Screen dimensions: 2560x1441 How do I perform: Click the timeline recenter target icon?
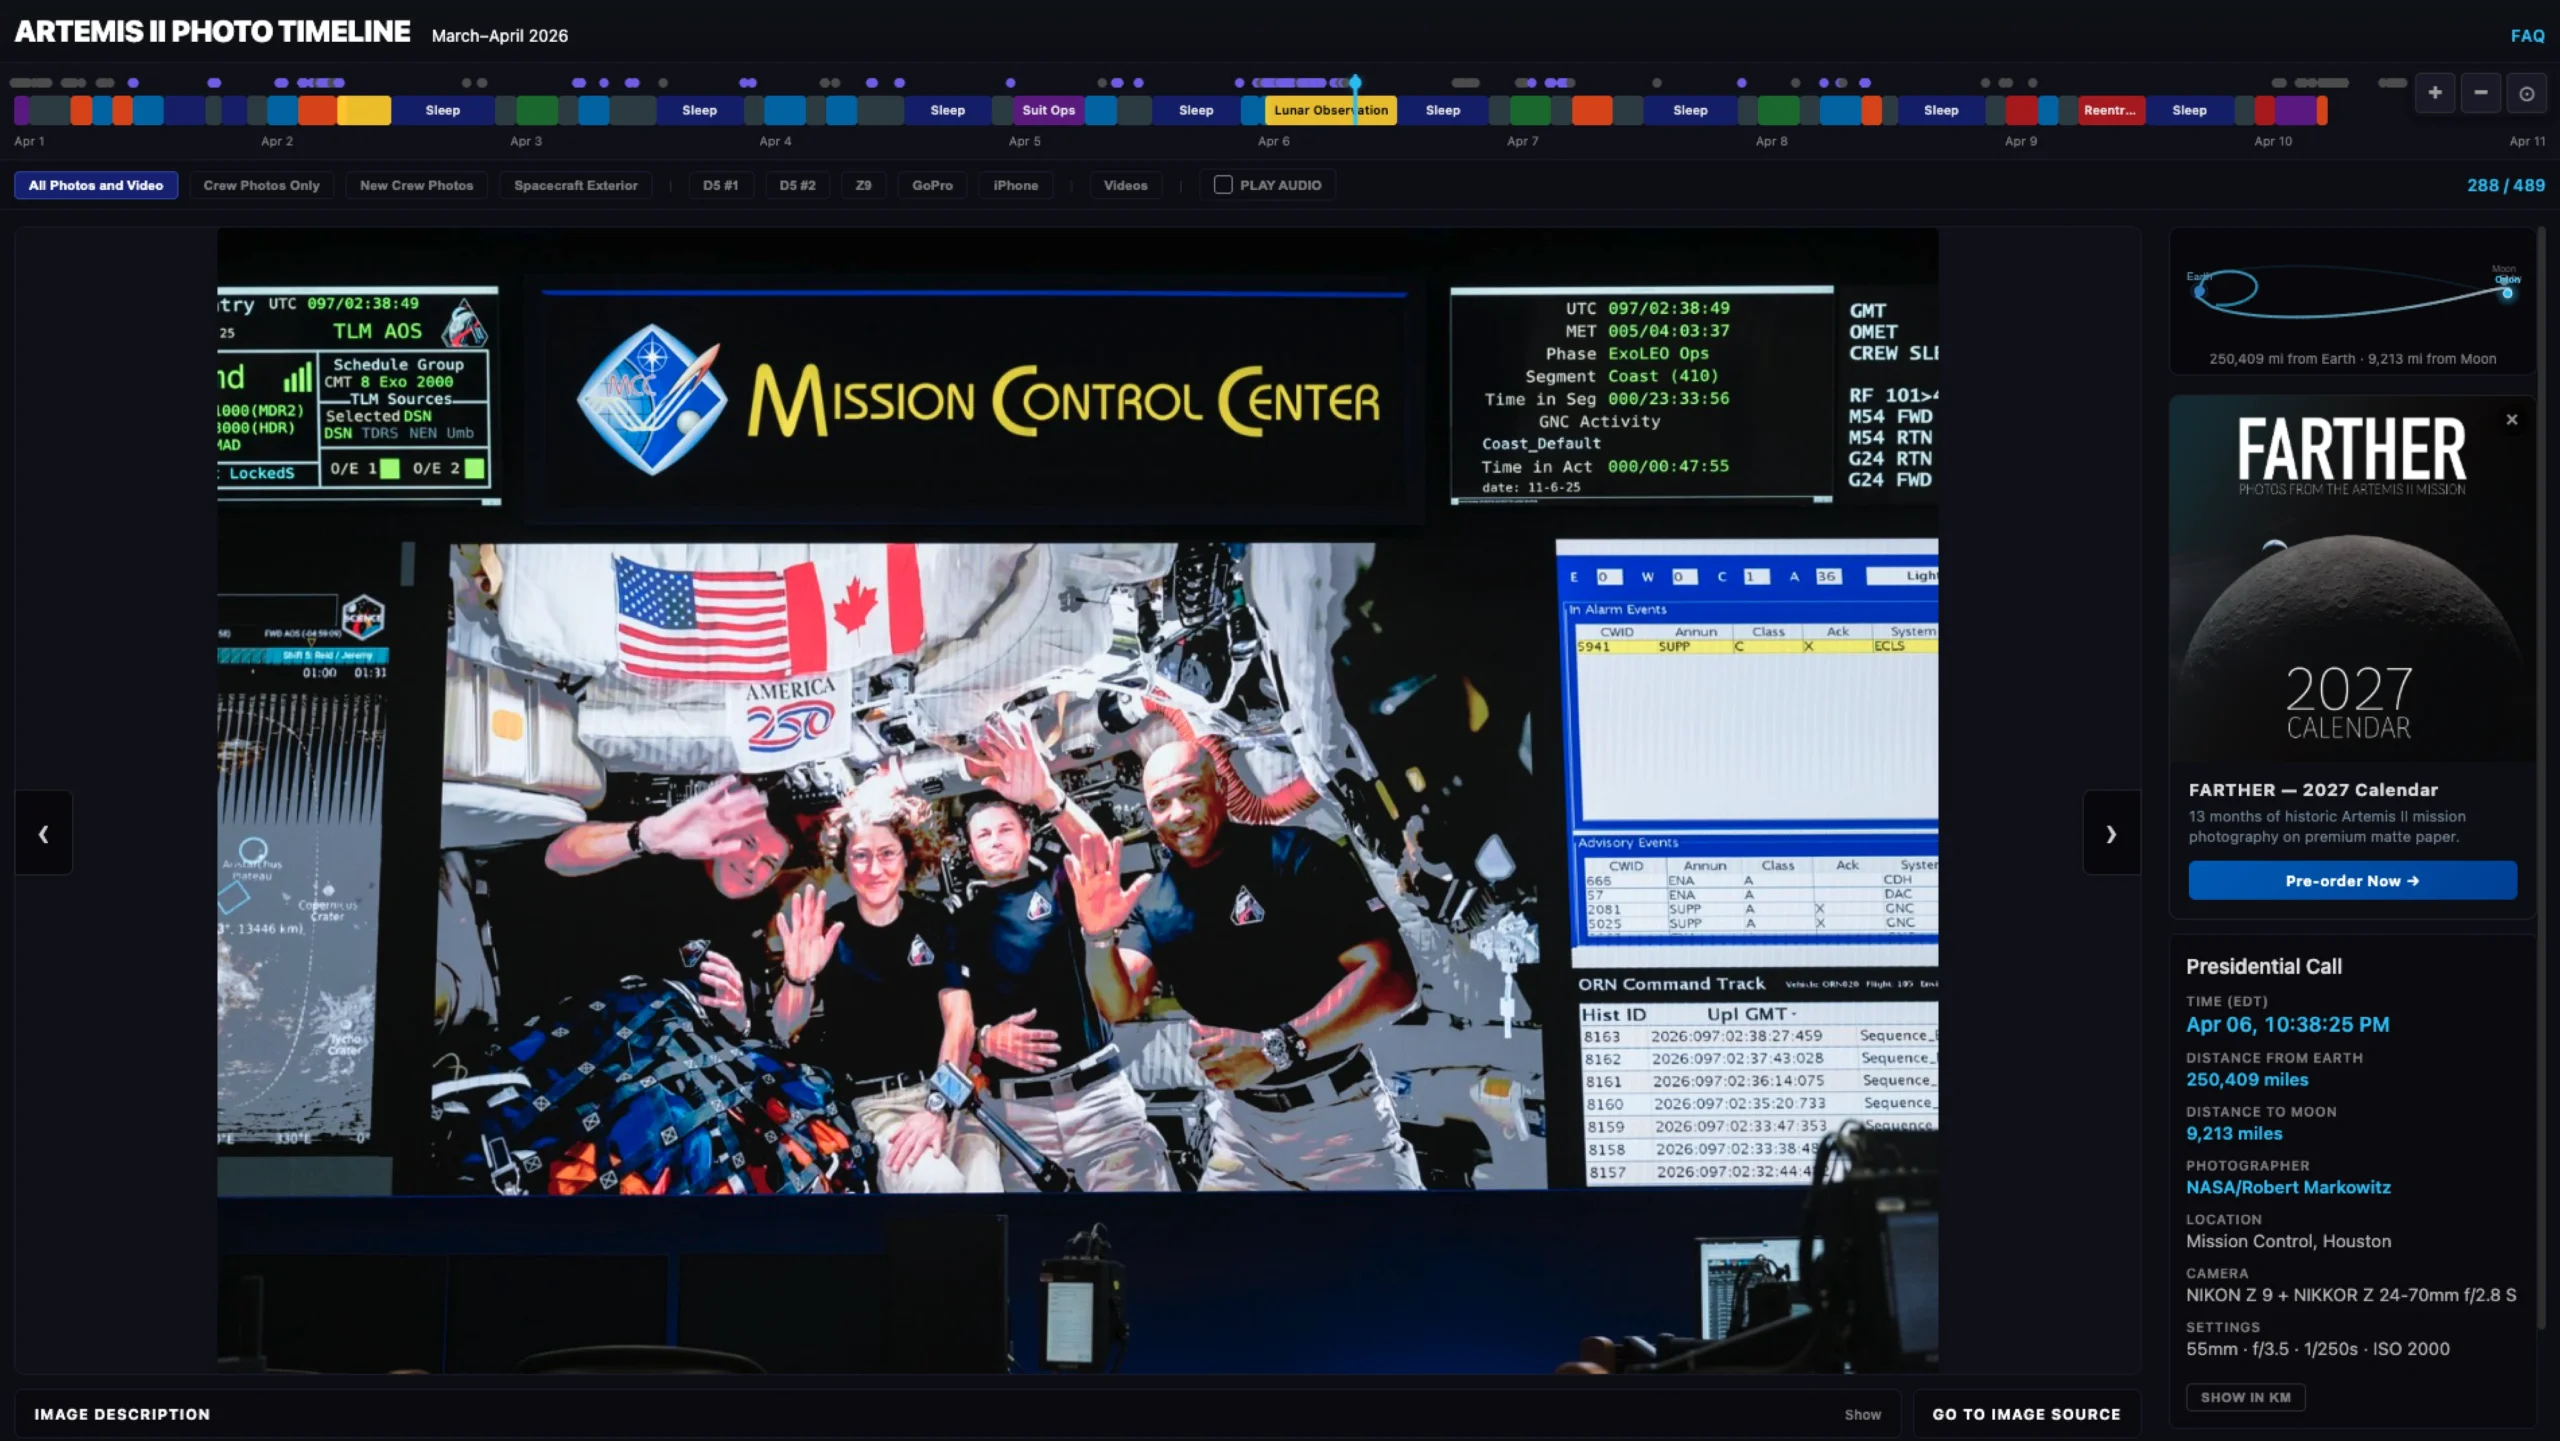(x=2526, y=93)
